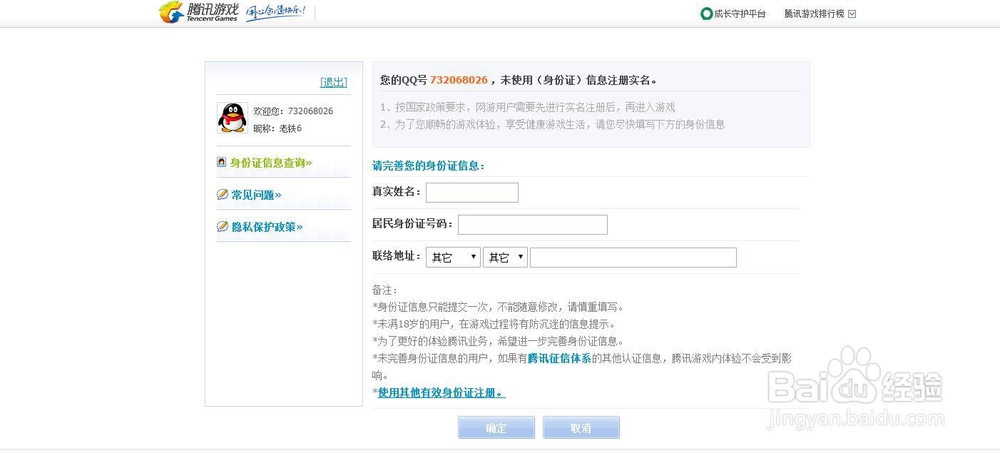Open the 腾讯征信体系 link
The image size is (1000, 453).
559,359
